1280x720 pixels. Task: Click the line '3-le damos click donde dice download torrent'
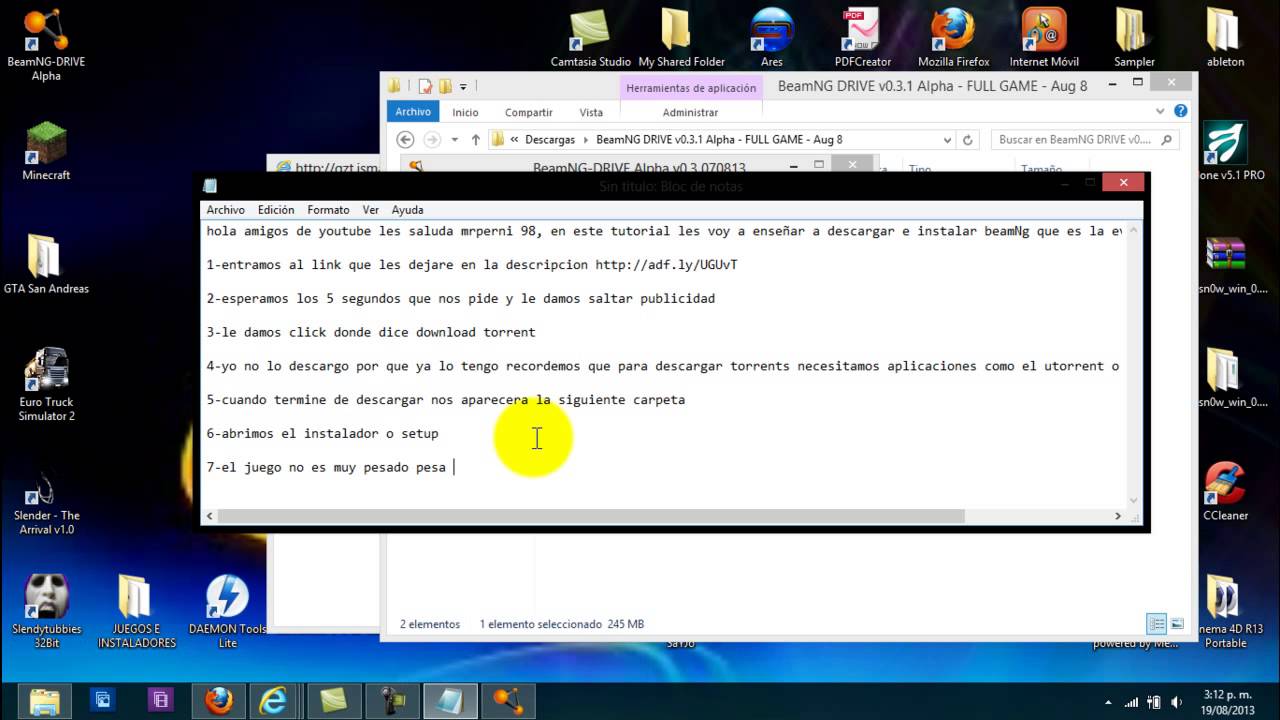pos(371,332)
